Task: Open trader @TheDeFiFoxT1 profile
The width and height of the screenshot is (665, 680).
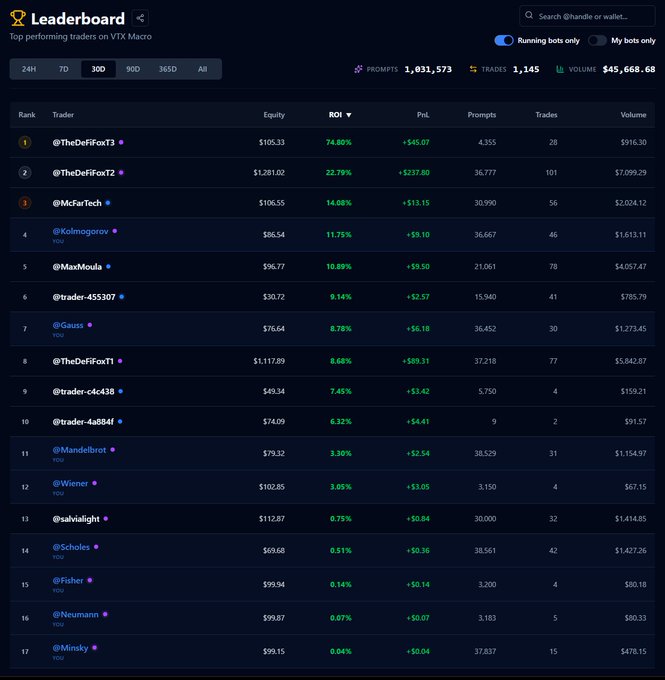Action: pos(83,361)
